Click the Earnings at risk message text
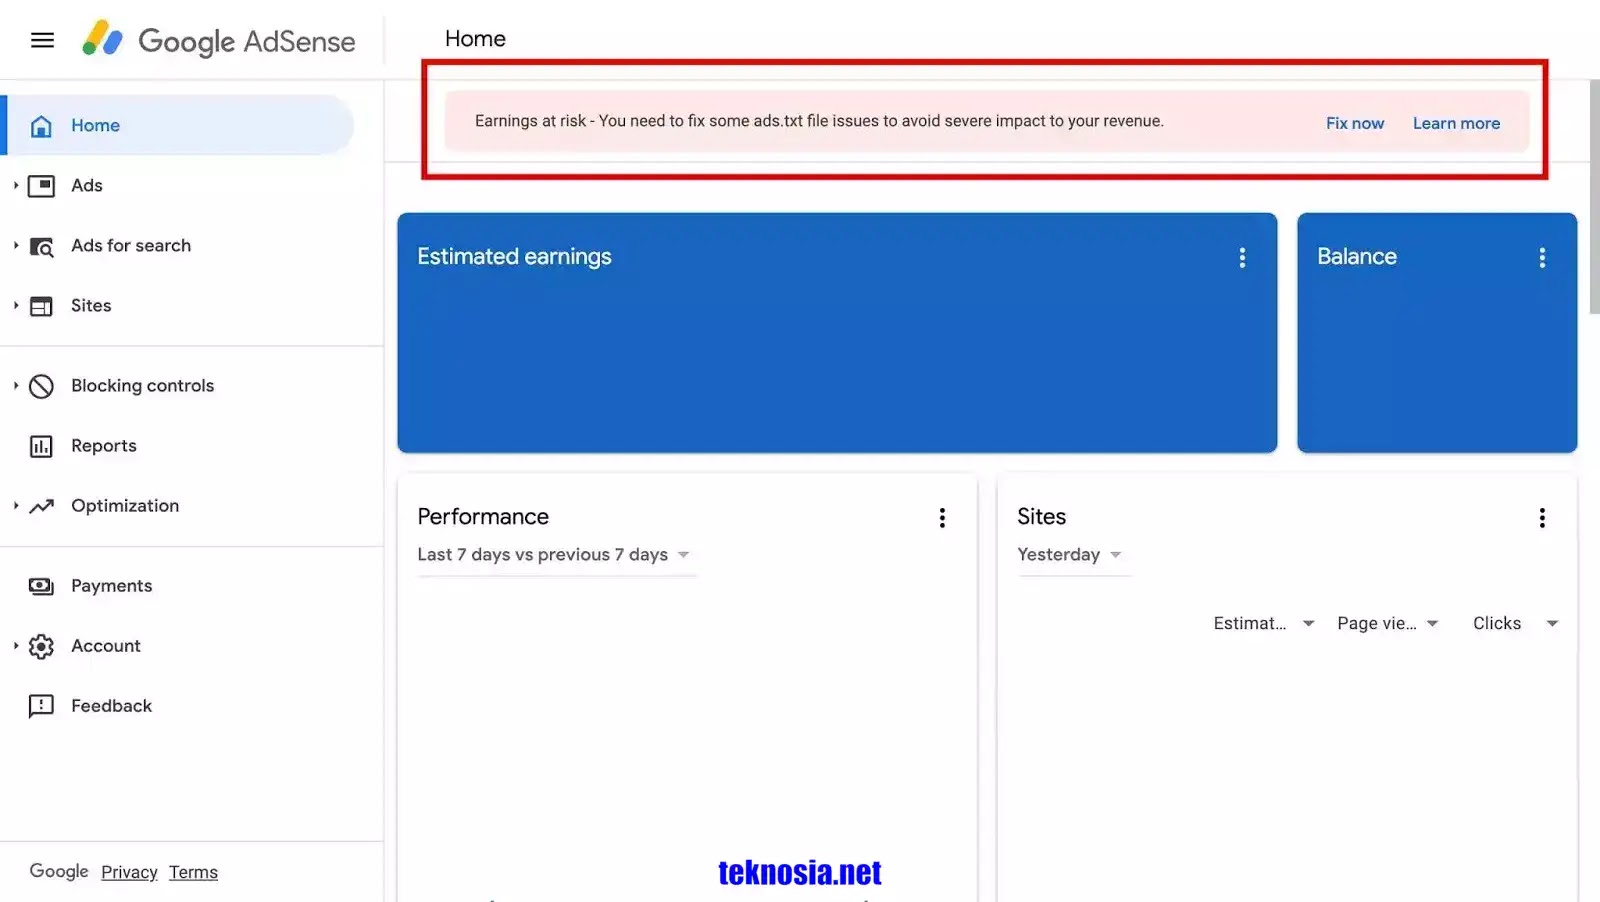This screenshot has height=902, width=1600. pyautogui.click(x=819, y=121)
